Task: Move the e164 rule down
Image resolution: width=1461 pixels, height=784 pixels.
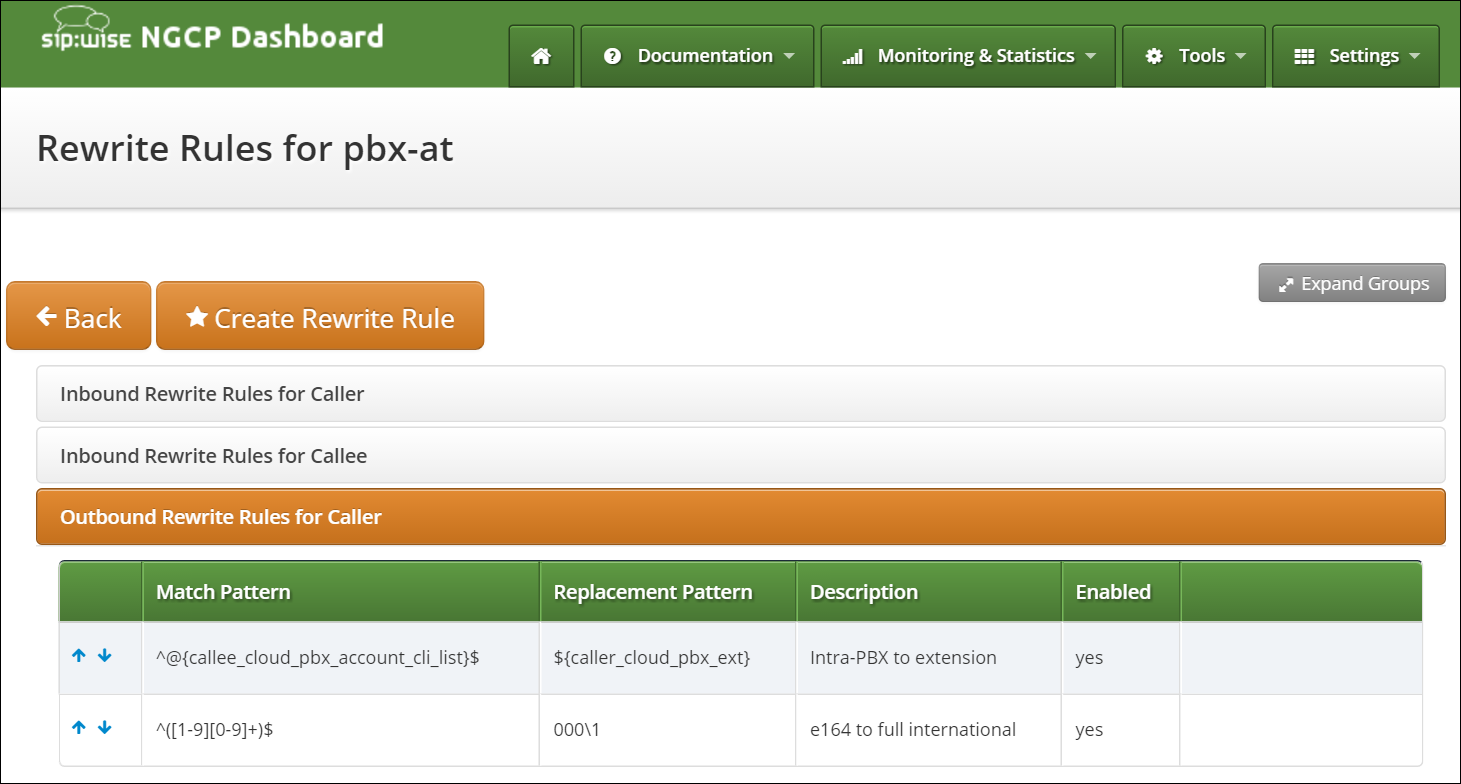Action: [x=105, y=728]
